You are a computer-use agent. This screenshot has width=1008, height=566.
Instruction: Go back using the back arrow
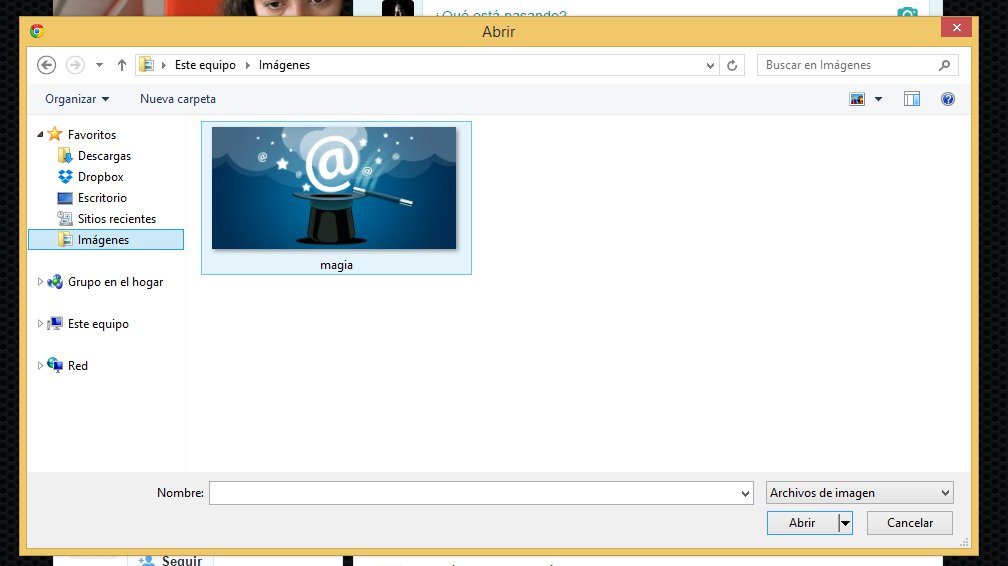pos(46,65)
